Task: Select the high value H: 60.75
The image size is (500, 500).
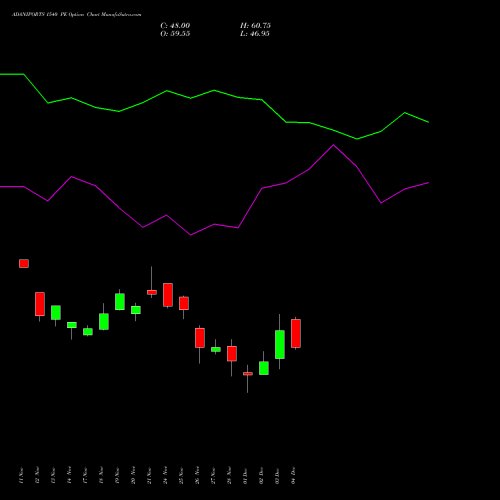Action: pos(255,26)
